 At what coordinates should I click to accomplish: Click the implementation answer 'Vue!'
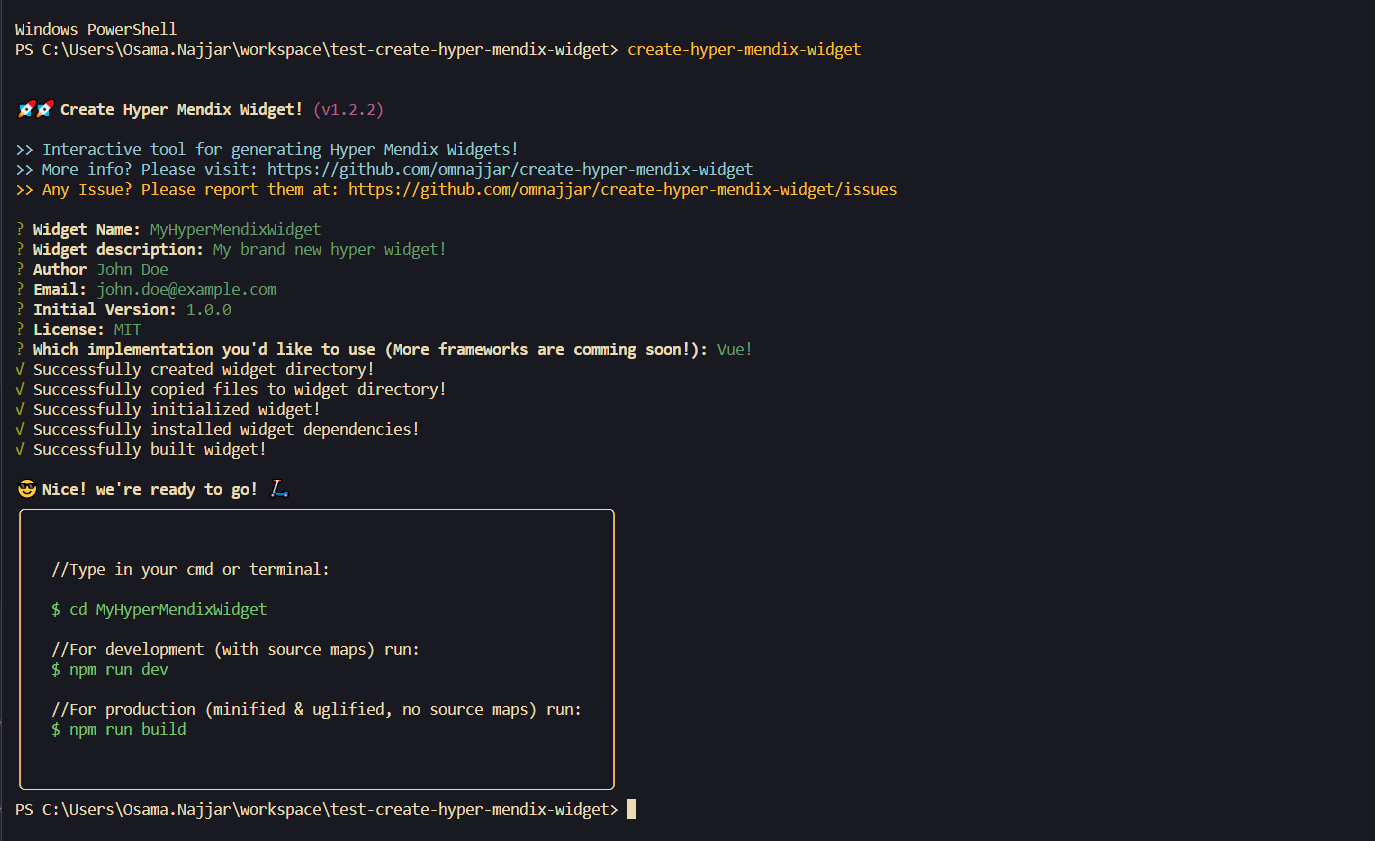[x=735, y=349]
